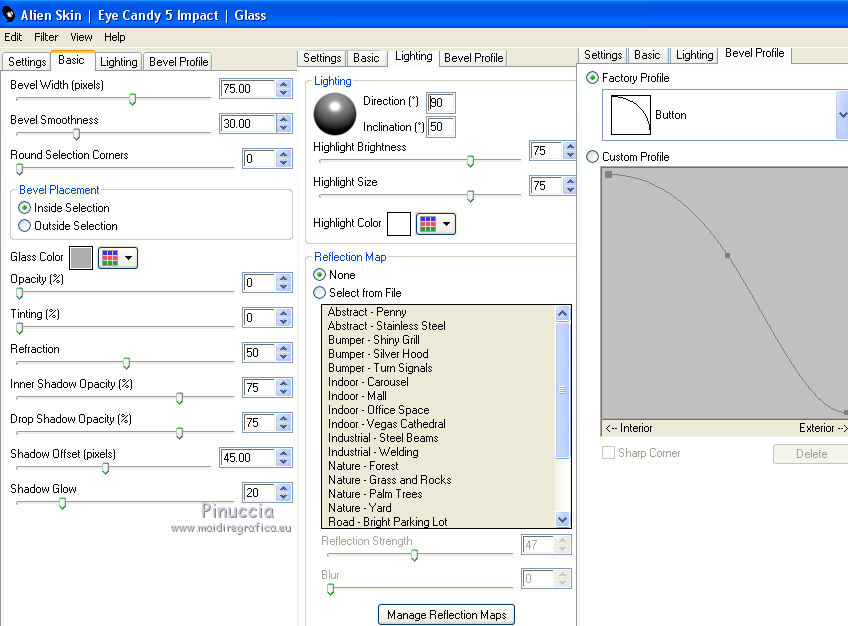Enable the Custom Profile option
Screen dimensions: 848x626
593,157
